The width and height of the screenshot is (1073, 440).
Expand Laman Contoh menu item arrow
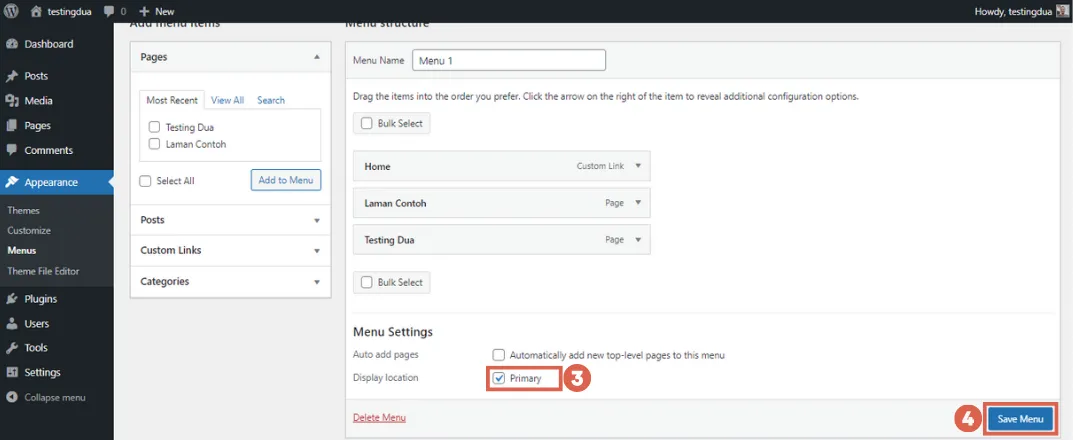(x=638, y=203)
